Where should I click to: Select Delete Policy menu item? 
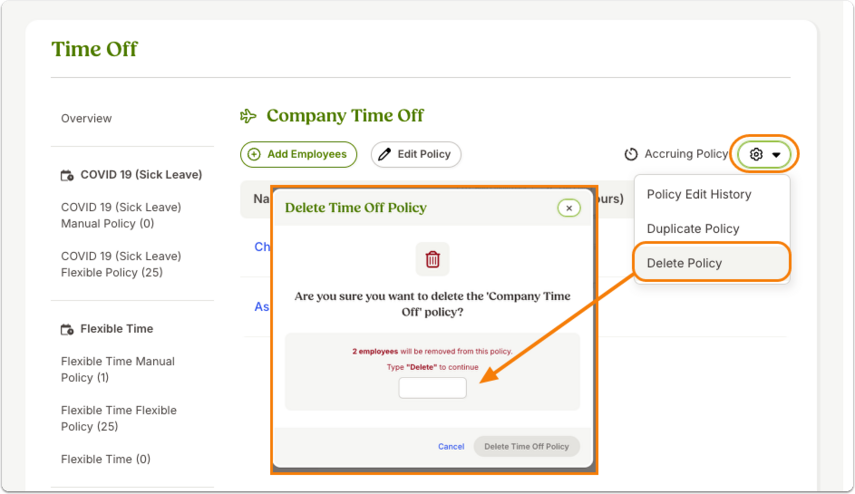coord(712,263)
